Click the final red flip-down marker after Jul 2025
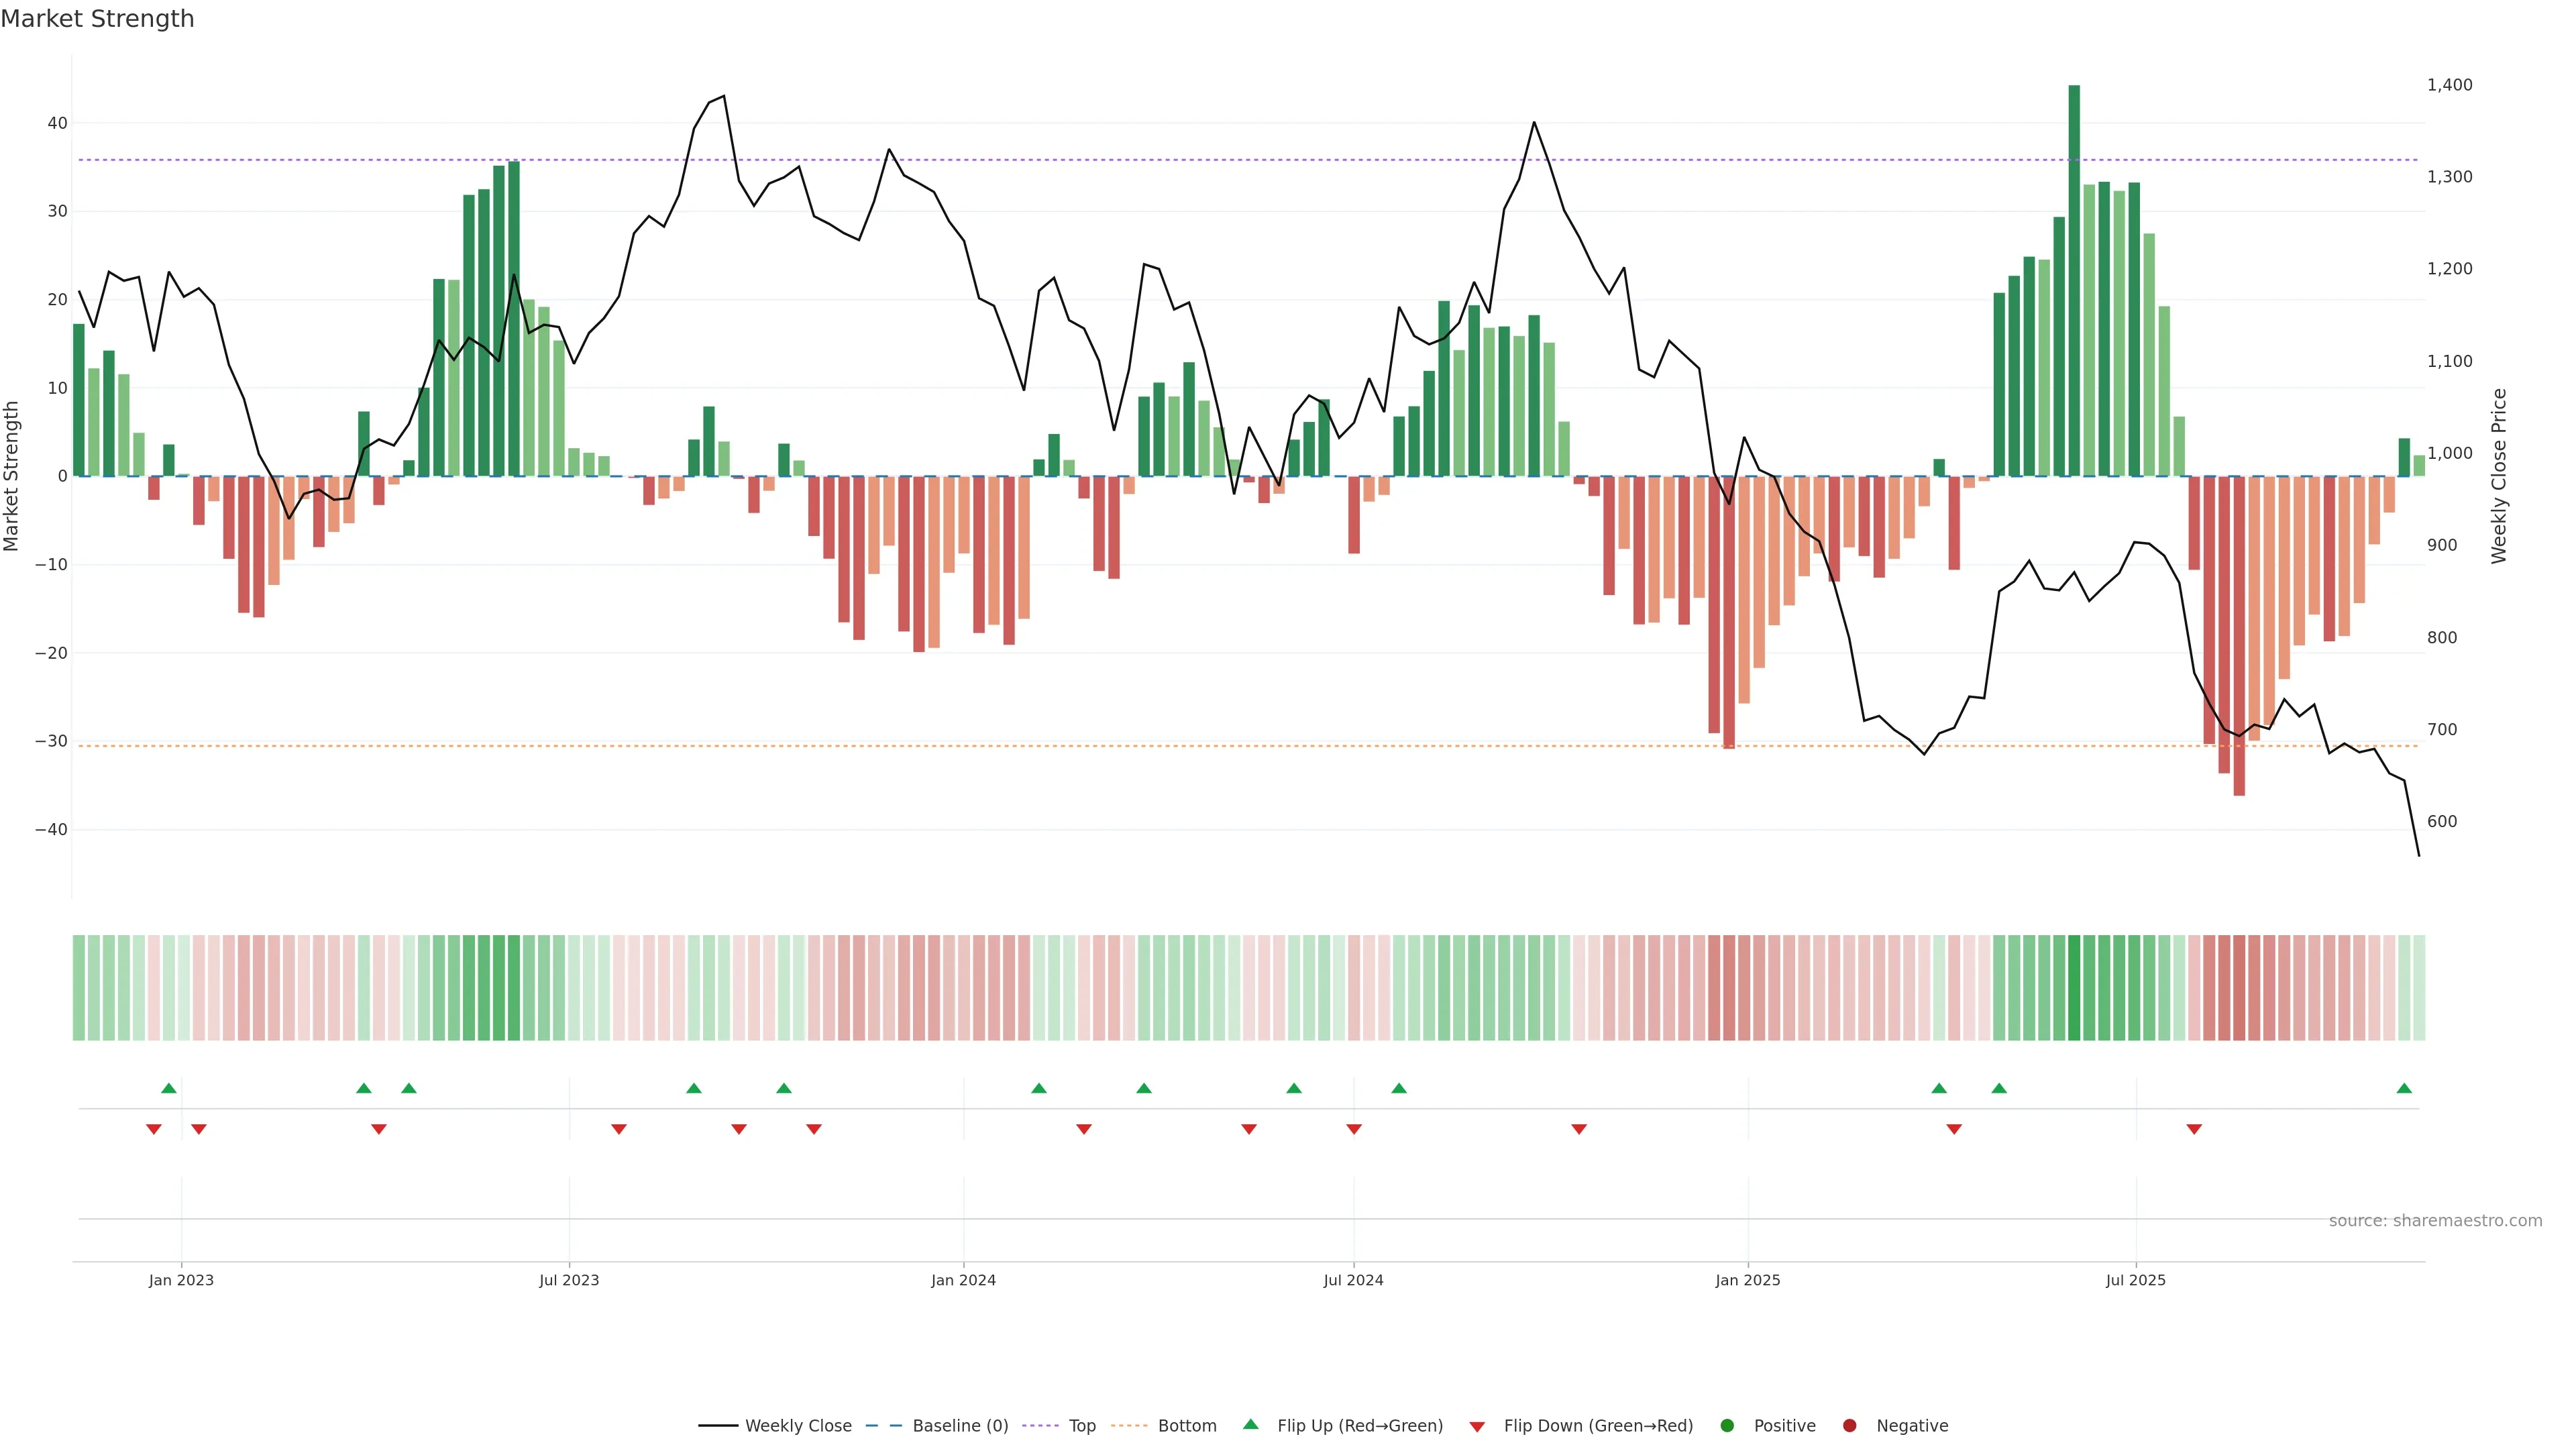2576x1449 pixels. [2194, 1129]
